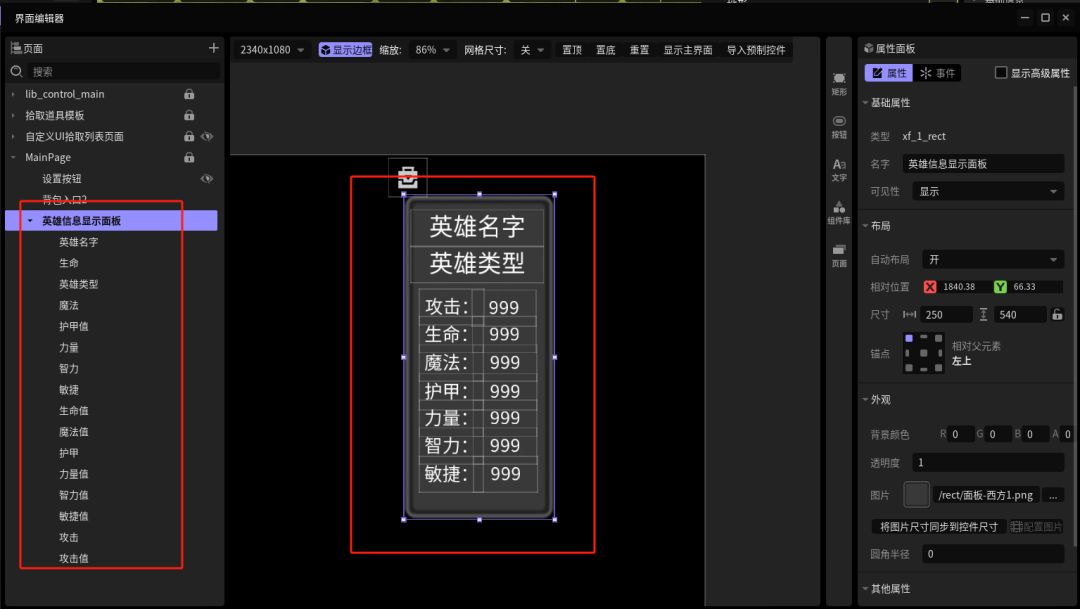Toggle lock on 自定义UI拾取列表页面
The height and width of the screenshot is (609, 1080).
[x=189, y=136]
